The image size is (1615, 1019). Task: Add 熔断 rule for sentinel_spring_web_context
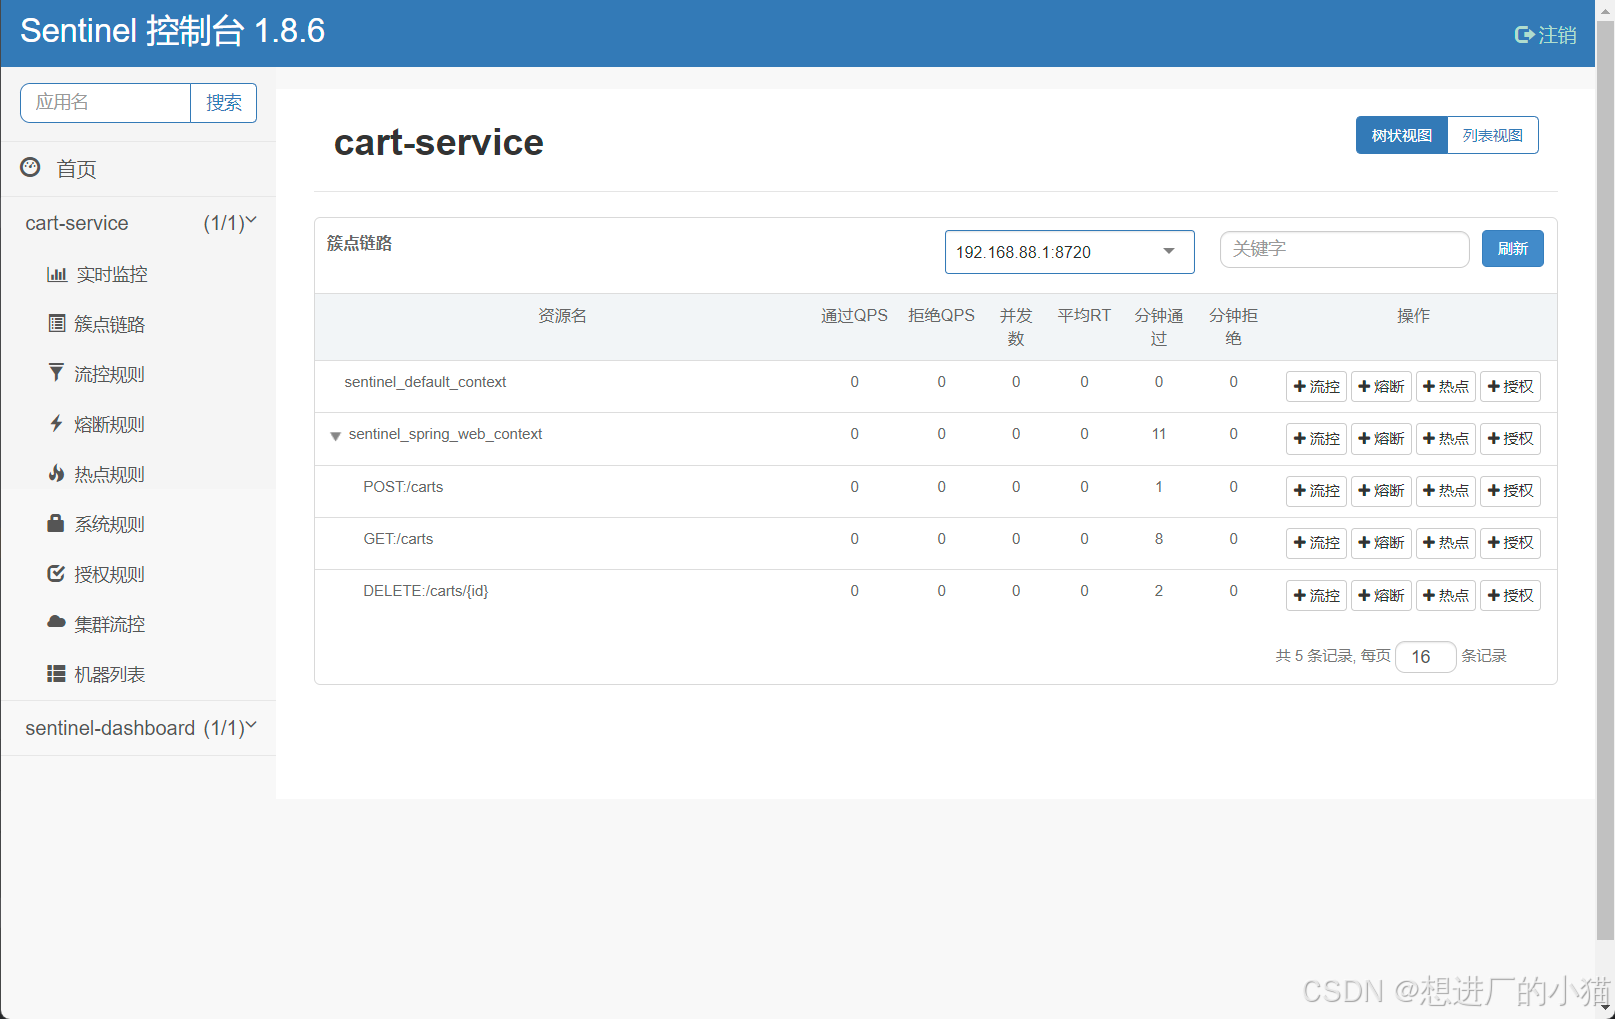(1381, 439)
